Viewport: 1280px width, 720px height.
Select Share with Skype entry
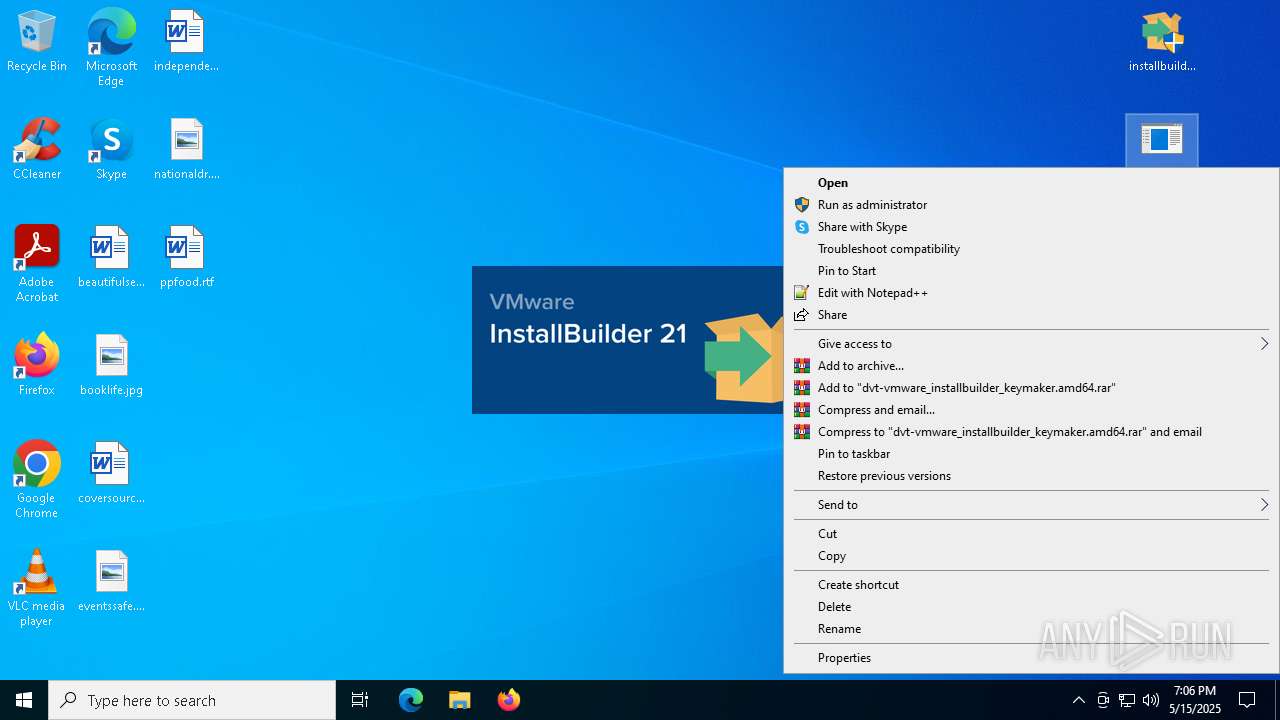pos(1031,227)
